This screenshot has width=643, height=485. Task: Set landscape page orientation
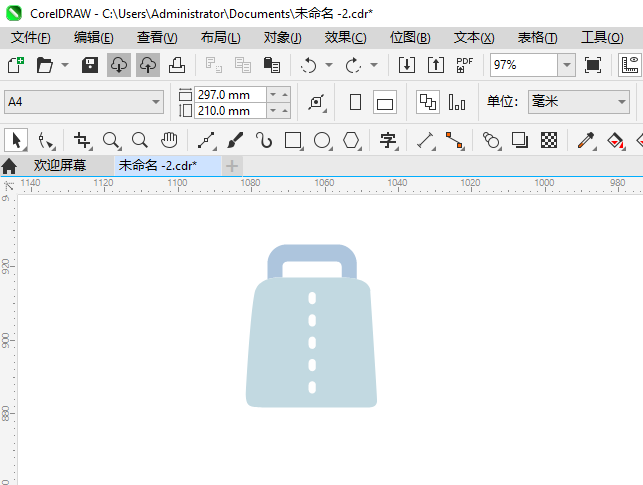pos(385,102)
